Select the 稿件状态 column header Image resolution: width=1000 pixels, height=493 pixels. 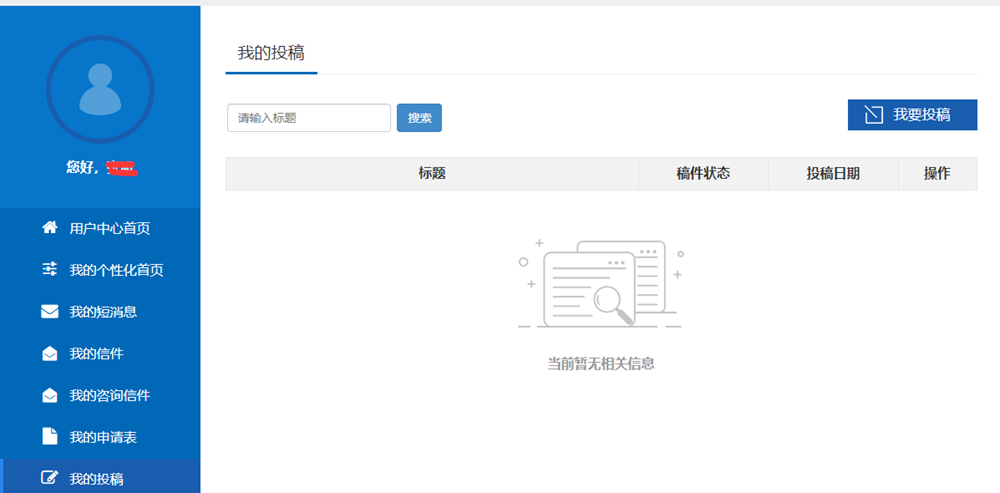pyautogui.click(x=703, y=174)
